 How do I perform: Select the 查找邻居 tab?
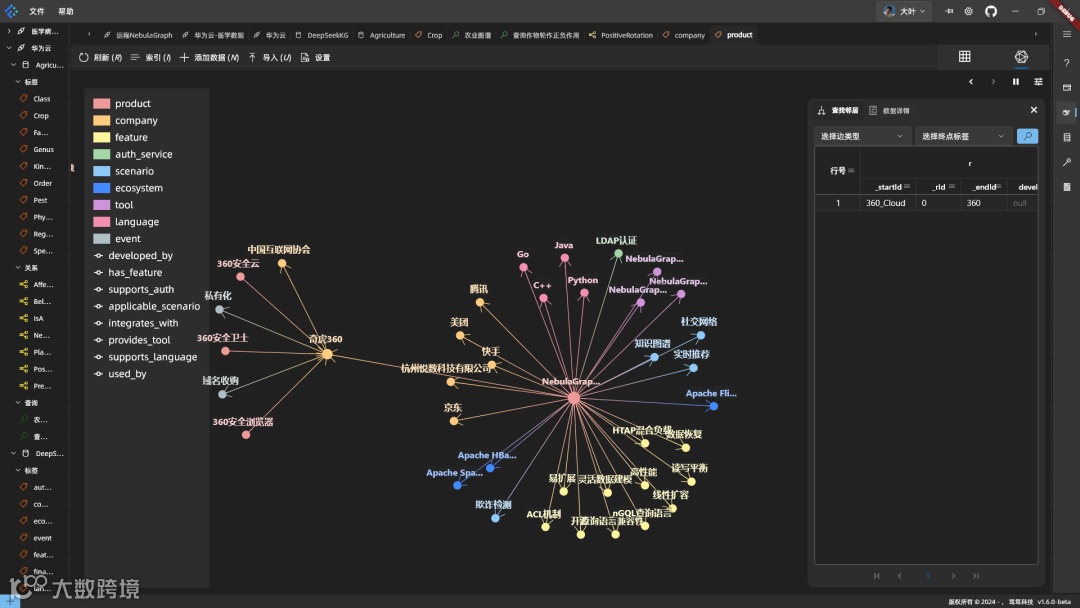[x=838, y=110]
